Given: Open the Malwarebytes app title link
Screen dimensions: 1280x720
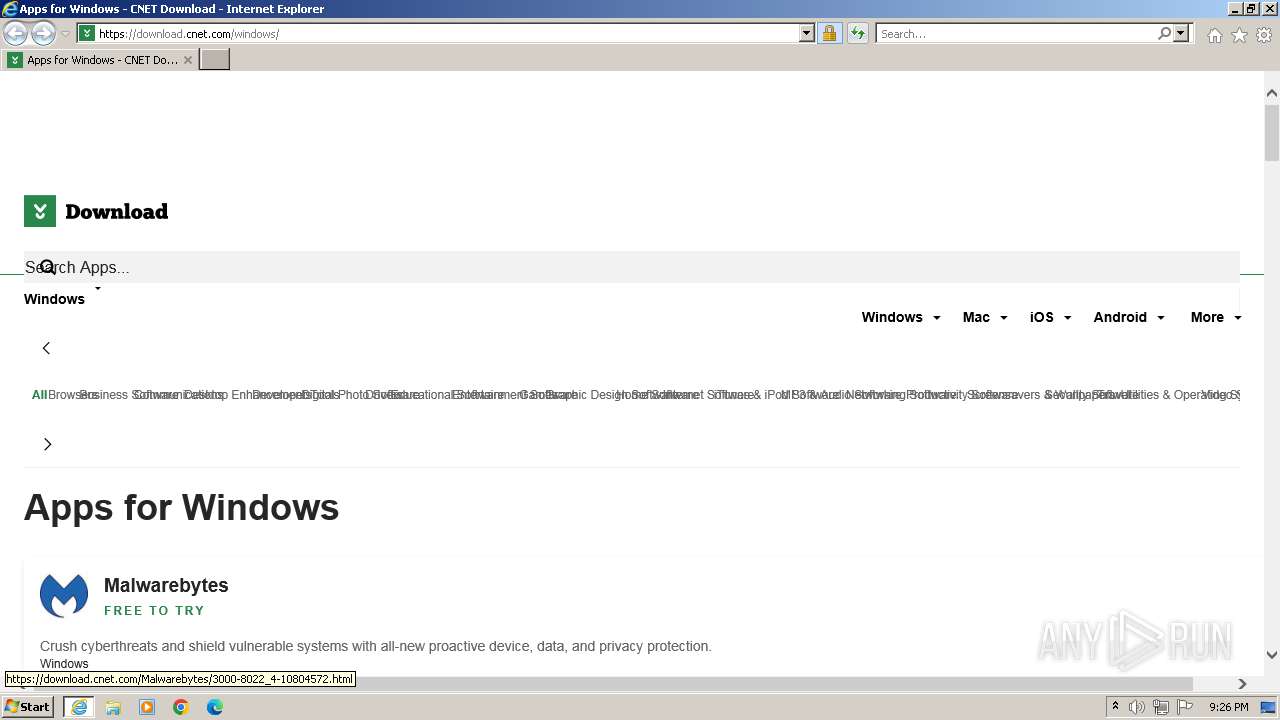Looking at the screenshot, I should (x=166, y=585).
